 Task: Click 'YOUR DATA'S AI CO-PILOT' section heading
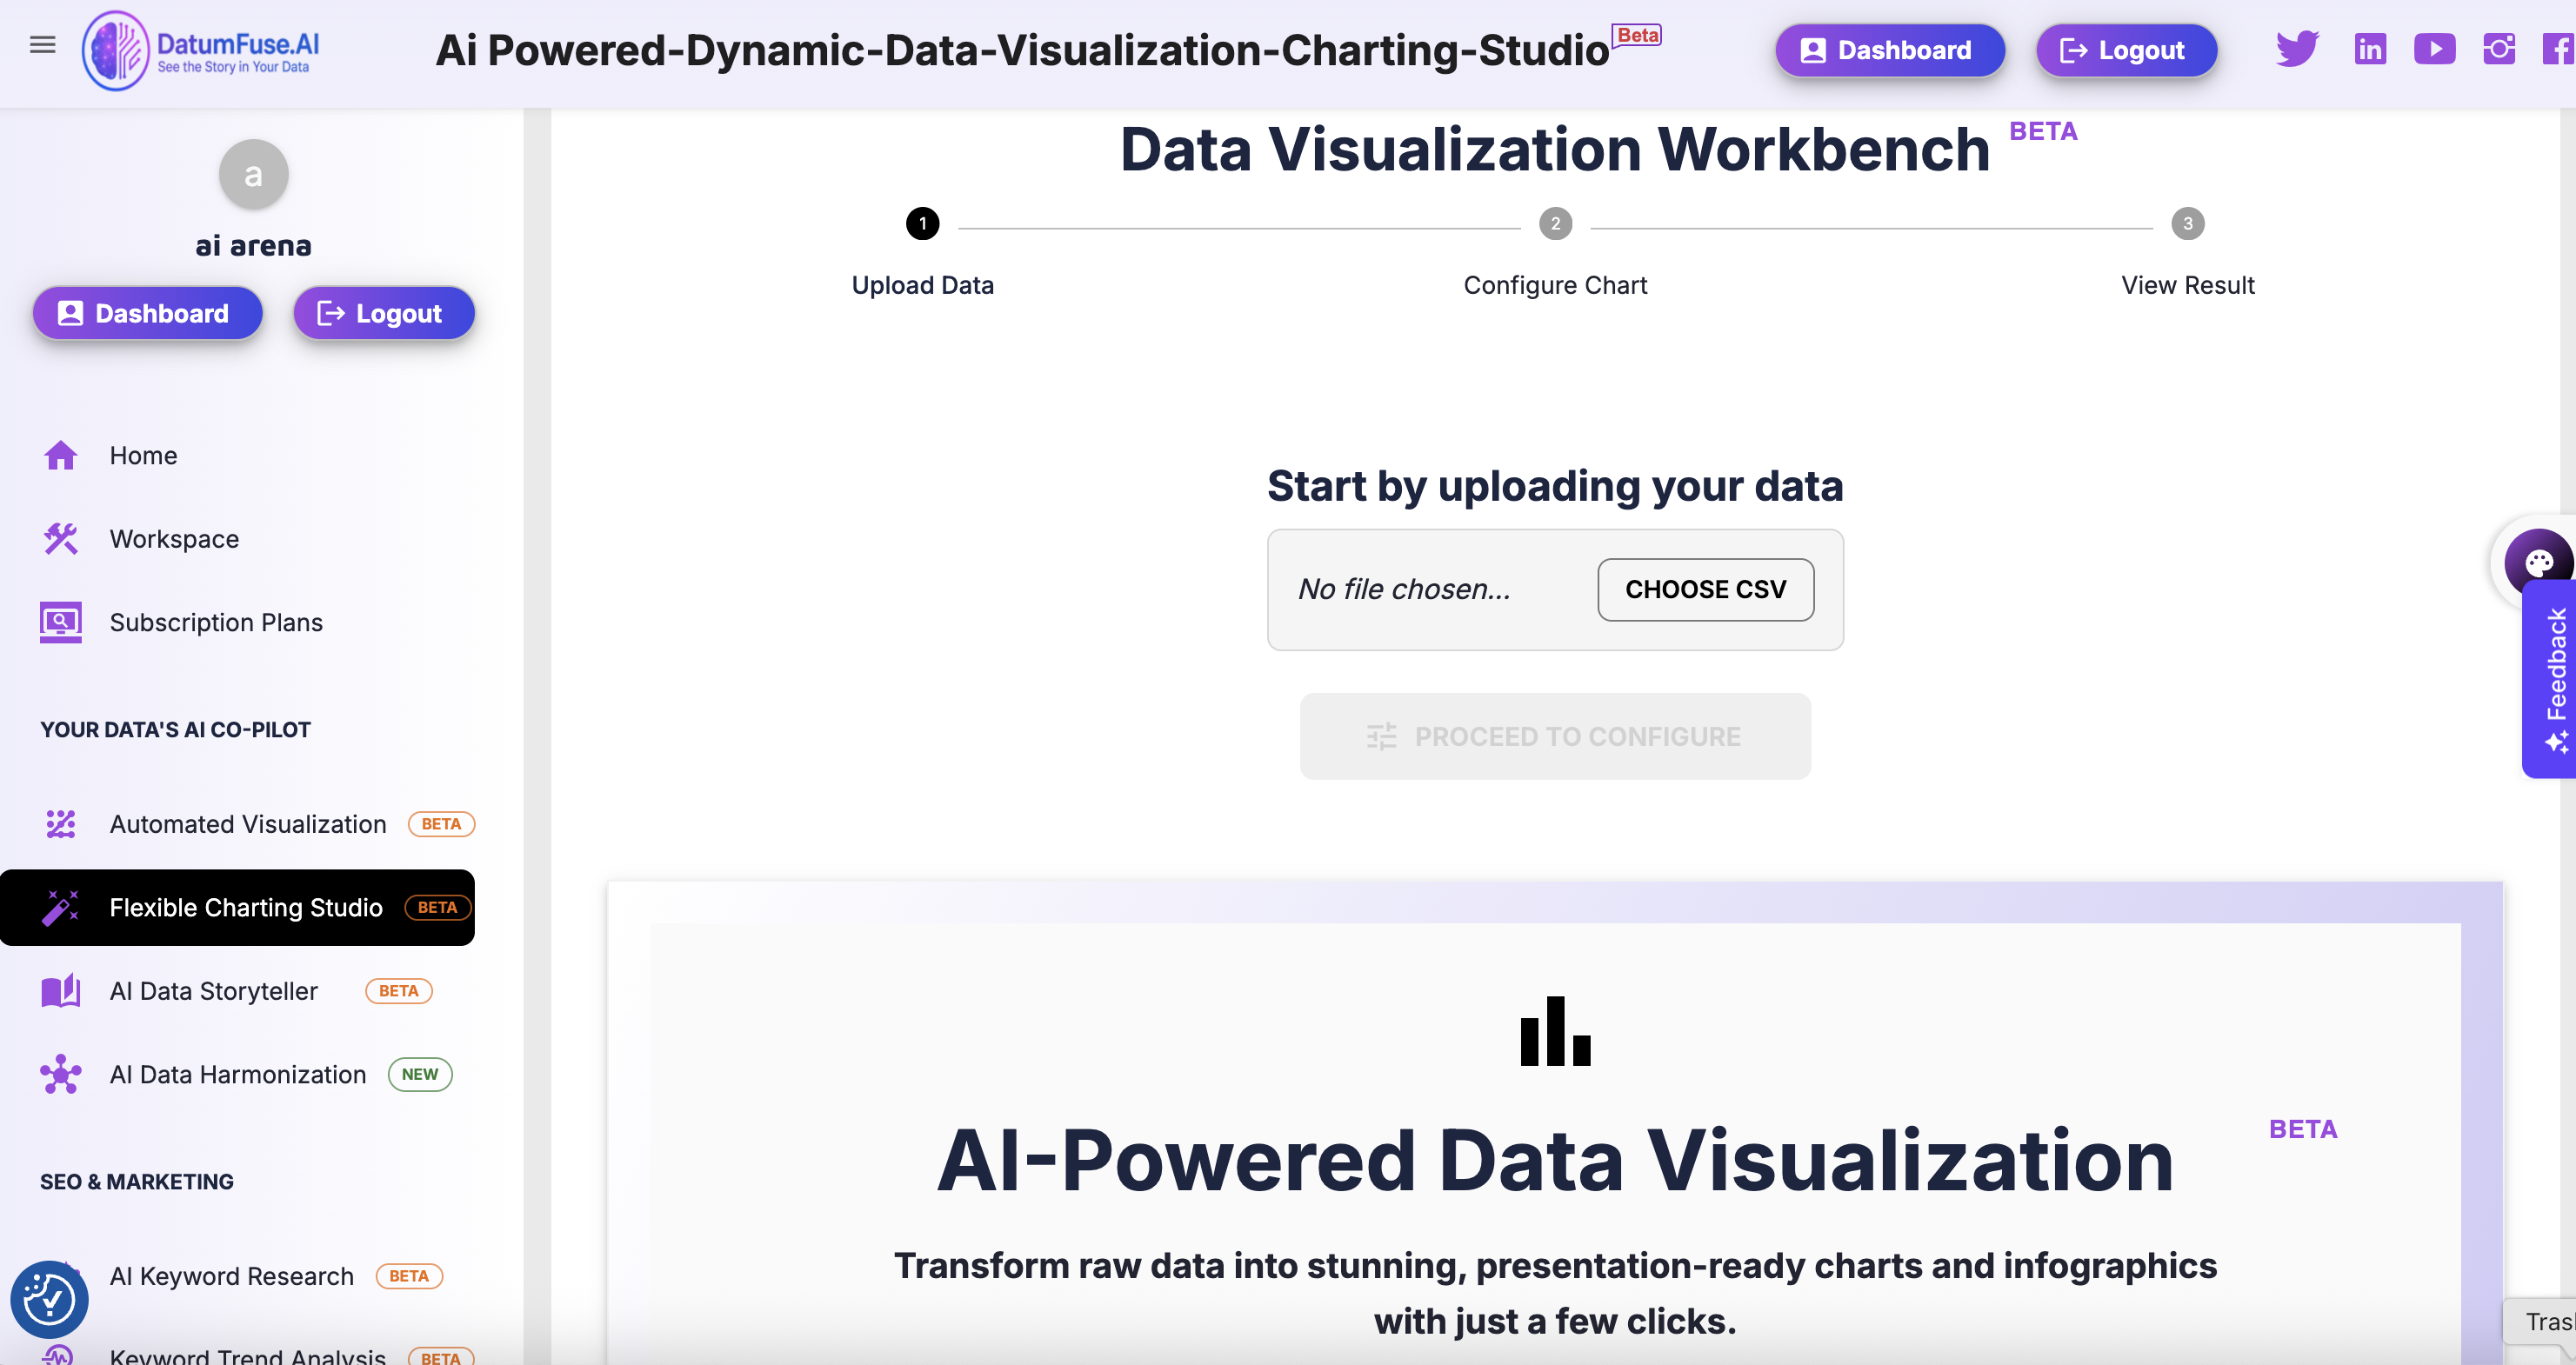(x=175, y=730)
